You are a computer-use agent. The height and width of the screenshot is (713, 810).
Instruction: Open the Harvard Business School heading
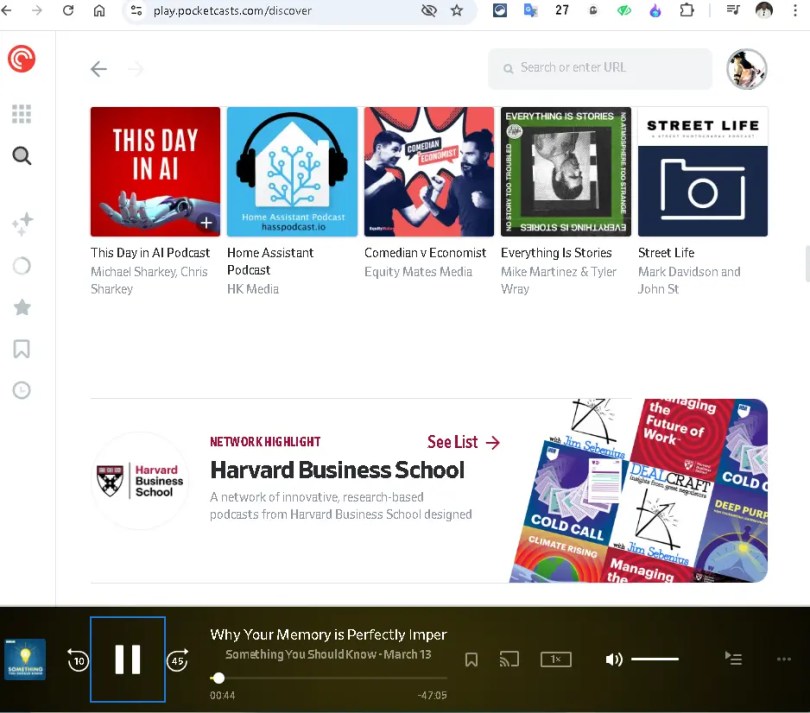click(337, 470)
